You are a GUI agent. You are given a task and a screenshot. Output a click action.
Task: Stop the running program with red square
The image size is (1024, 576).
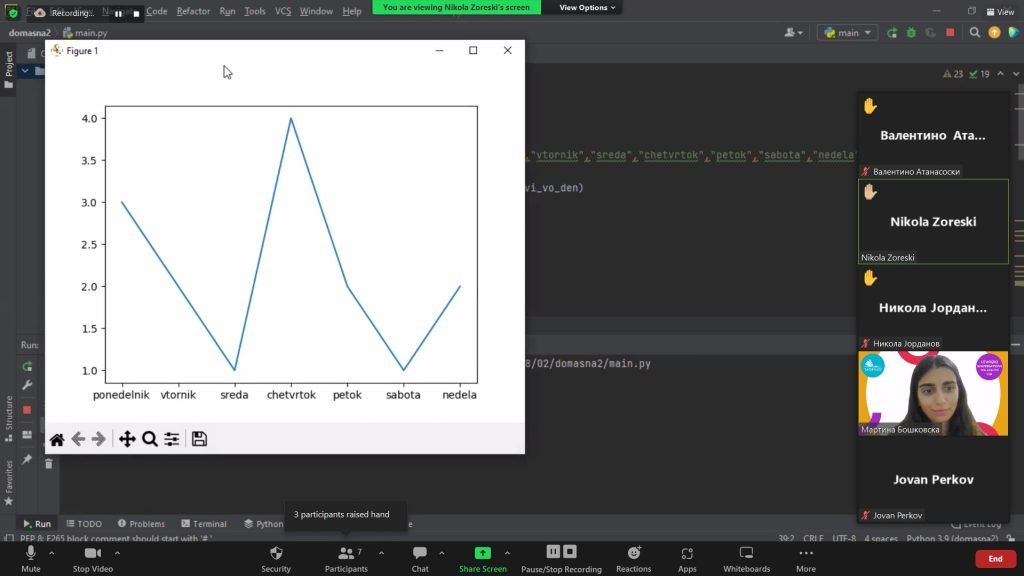[x=950, y=32]
